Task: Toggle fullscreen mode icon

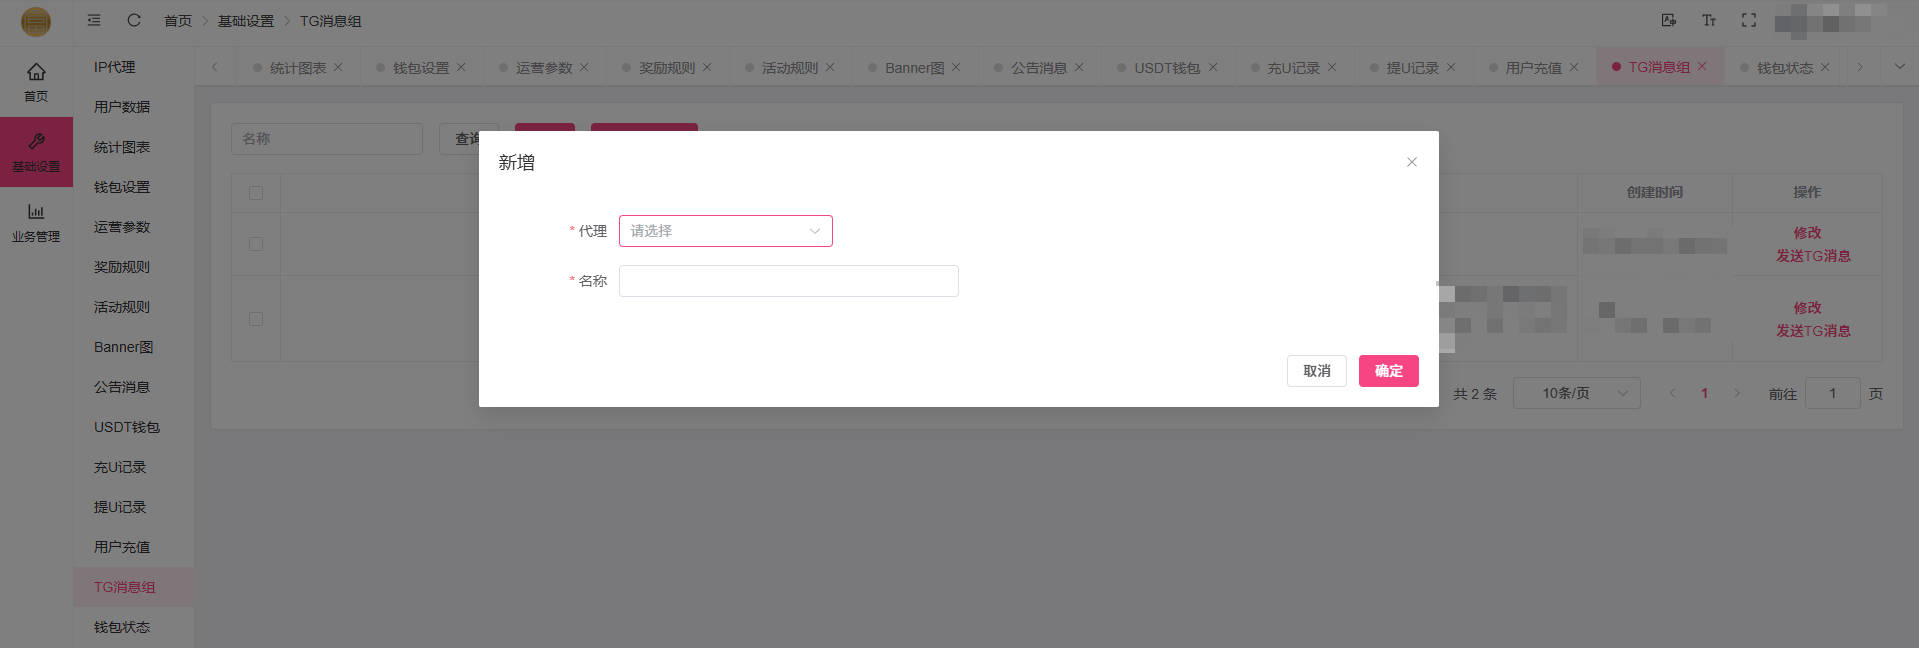Action: 1749,20
